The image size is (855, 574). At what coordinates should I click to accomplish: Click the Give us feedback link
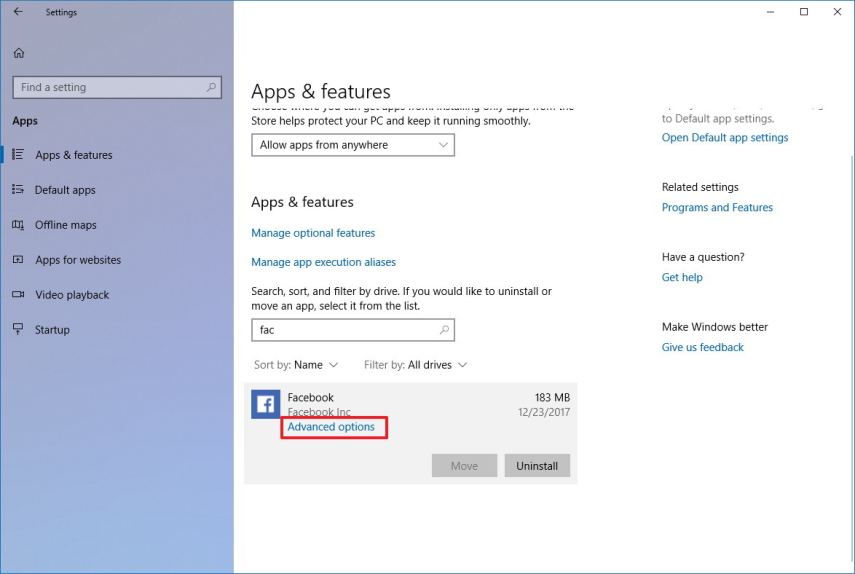tap(703, 347)
